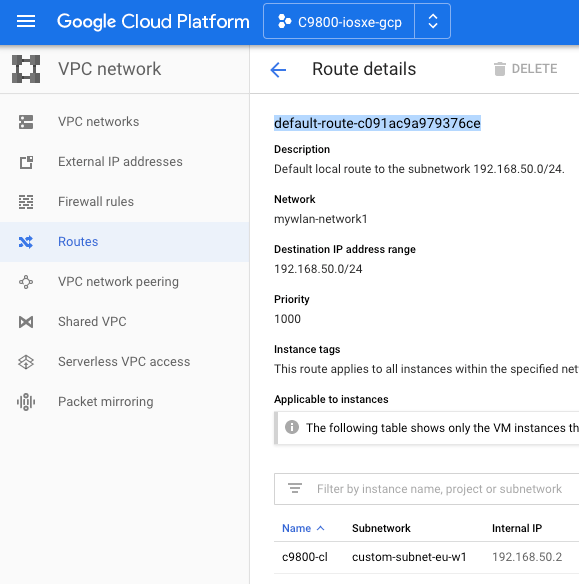Click the Priority field label
The width and height of the screenshot is (579, 584).
(x=292, y=299)
